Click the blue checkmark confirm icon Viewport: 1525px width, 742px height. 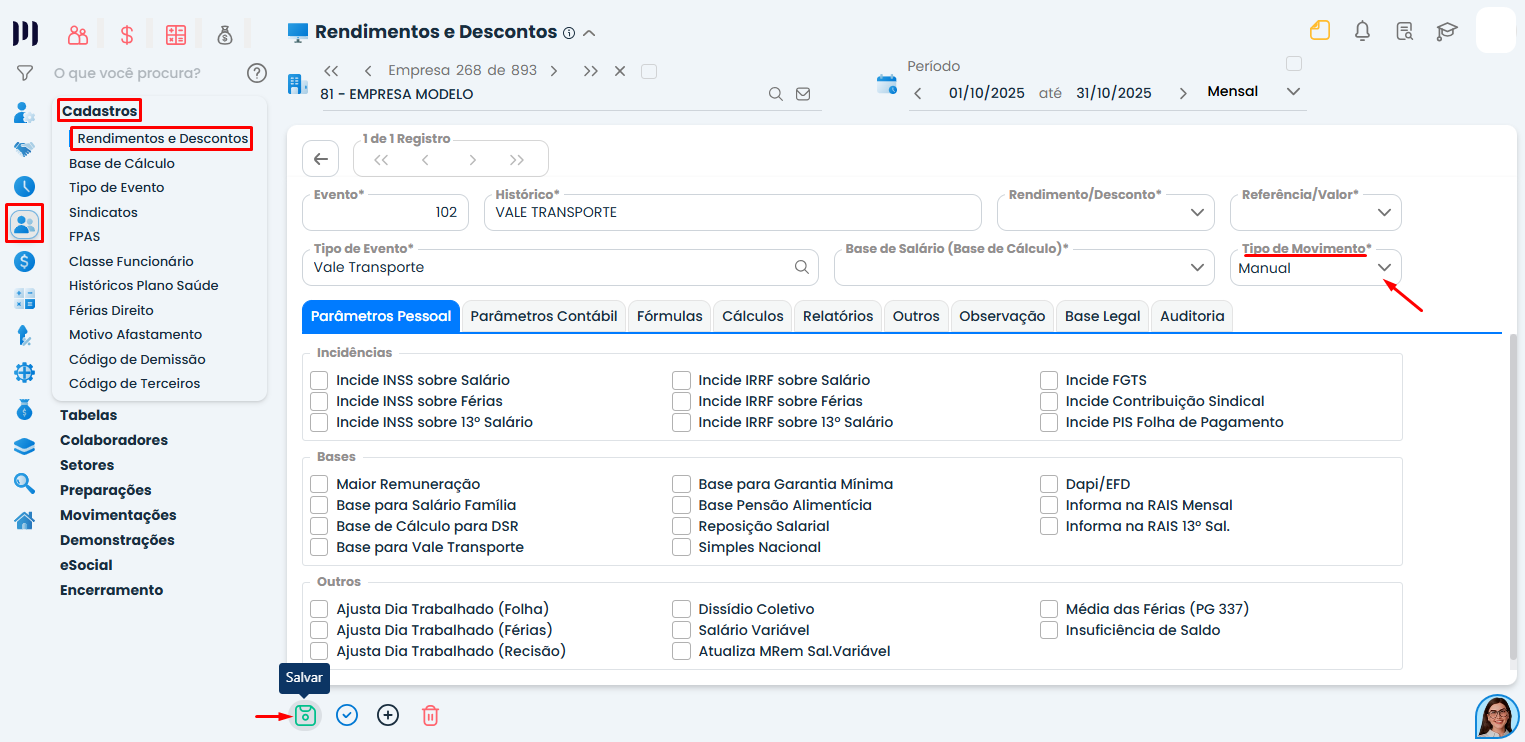[347, 715]
